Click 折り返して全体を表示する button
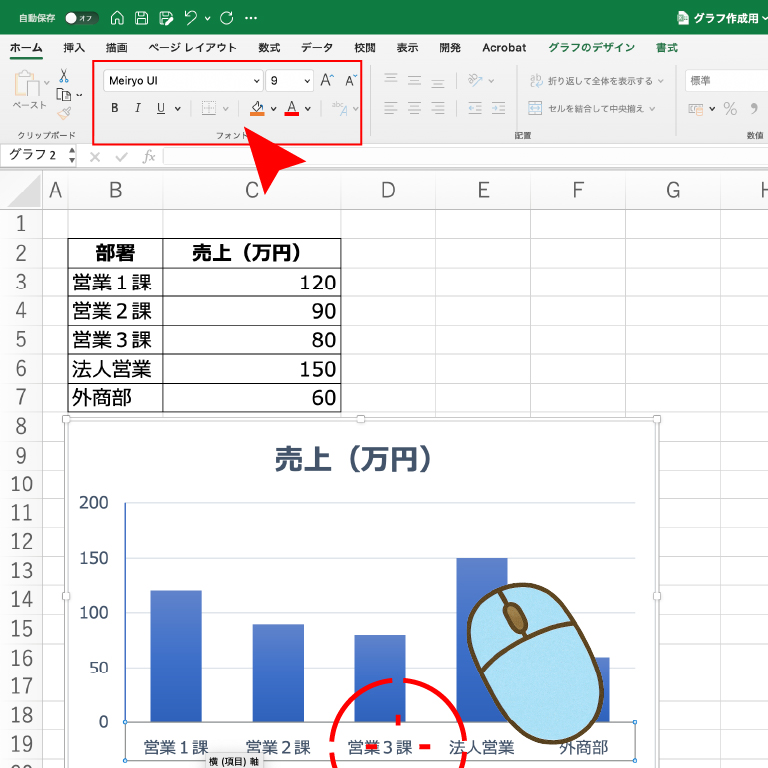Screen dimensions: 768x768 coord(591,80)
